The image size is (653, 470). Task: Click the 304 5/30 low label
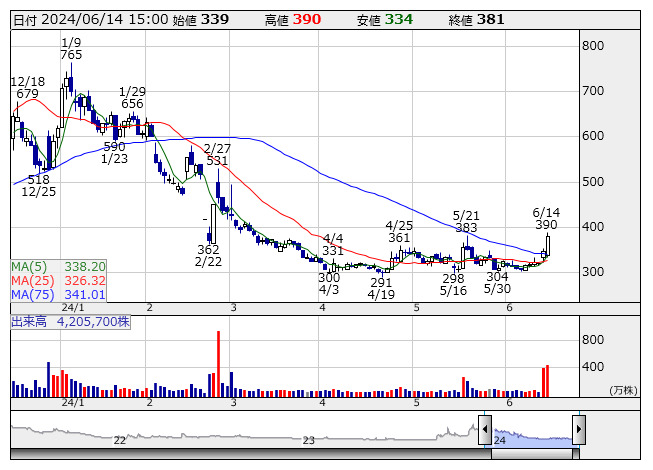point(497,283)
